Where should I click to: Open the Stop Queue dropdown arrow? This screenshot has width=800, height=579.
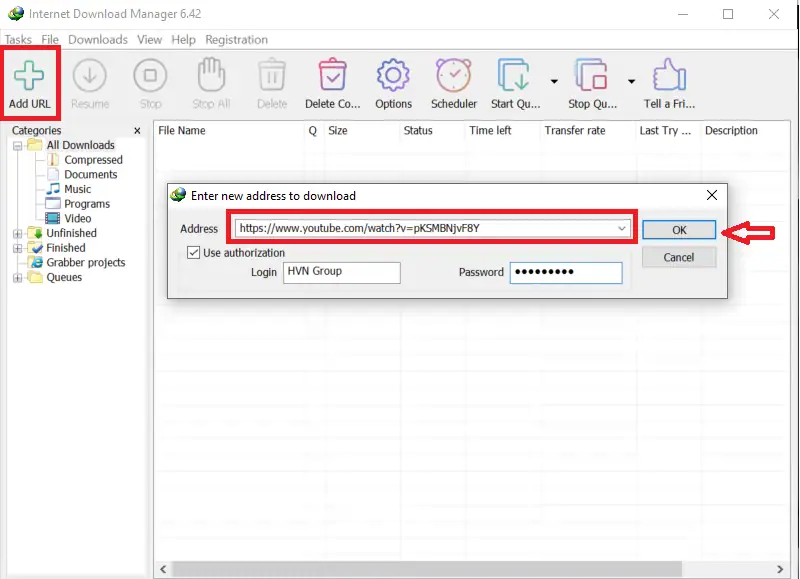[631, 81]
